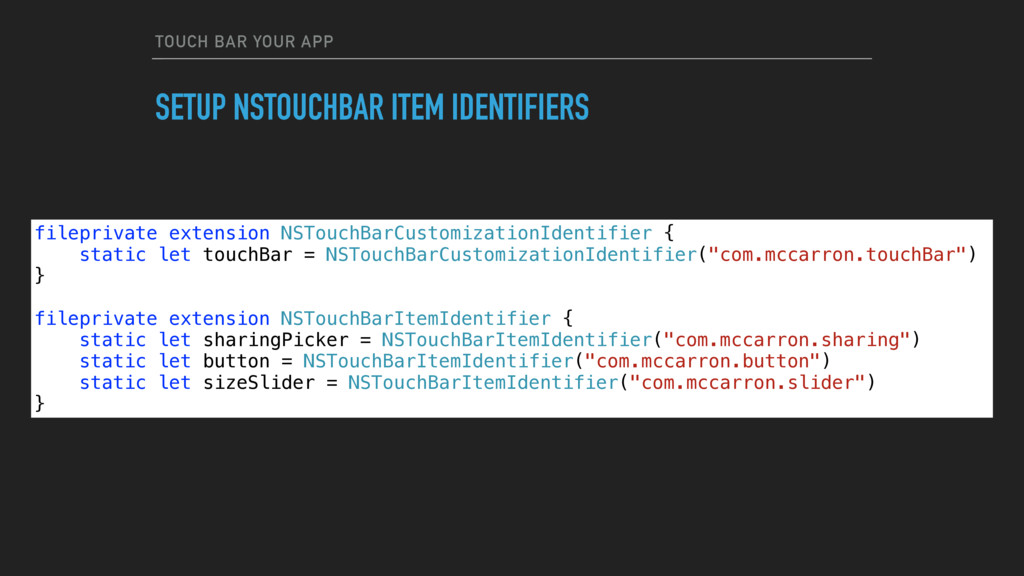Click the 'sharingPicker' constant name
Screen dimensions: 1024x576
[276, 340]
